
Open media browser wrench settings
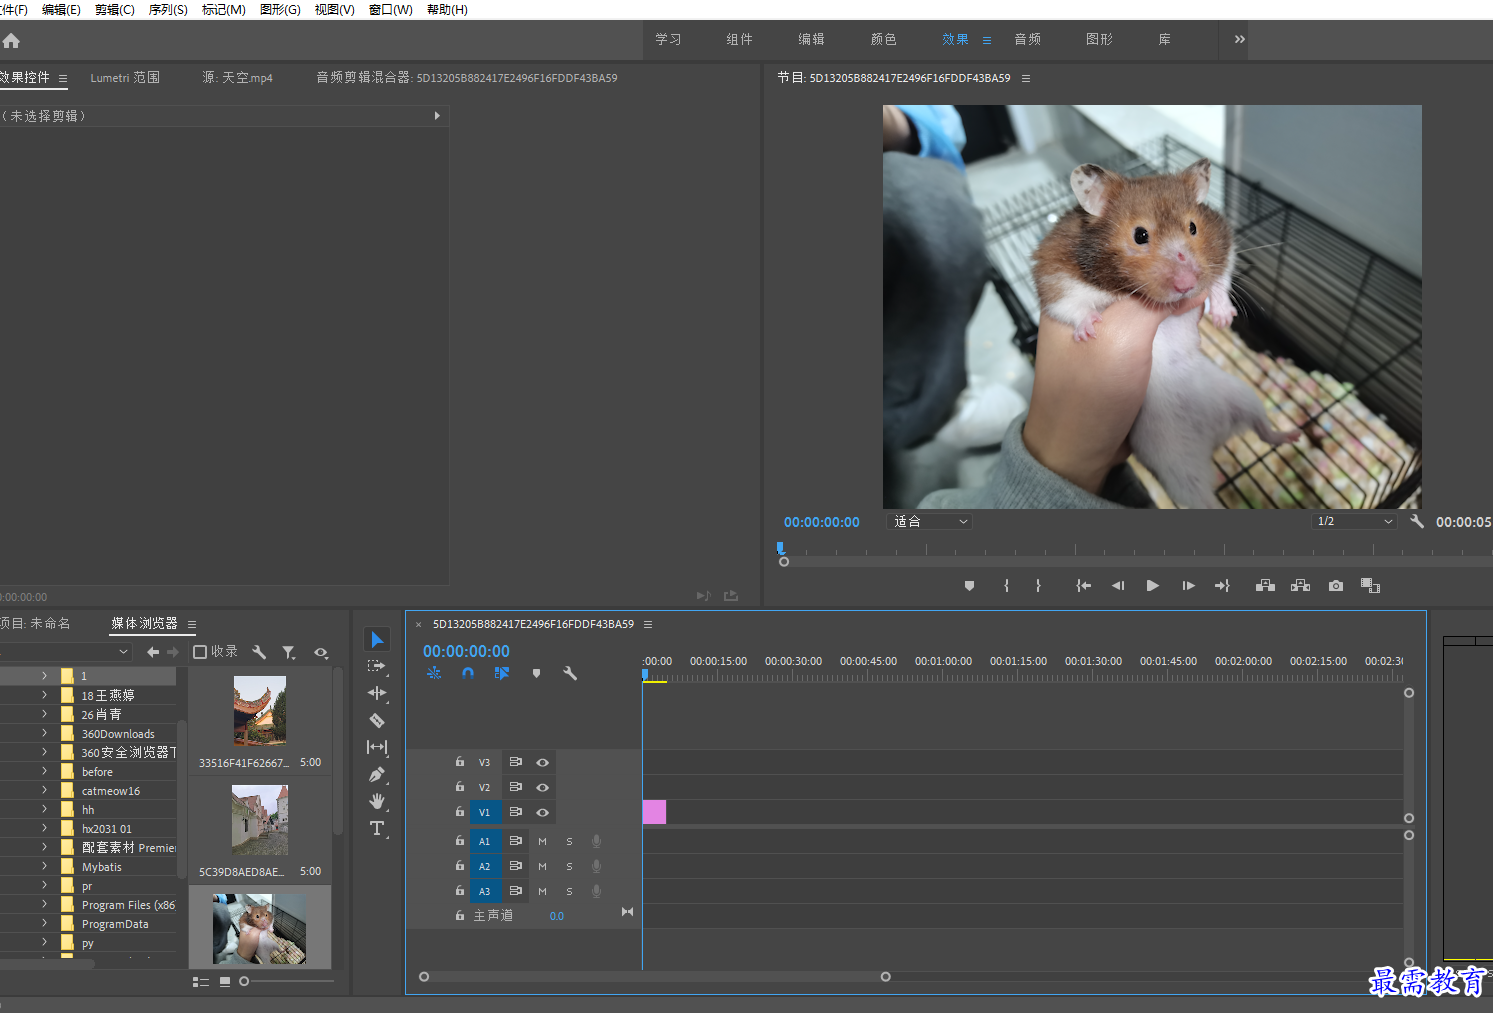(259, 652)
